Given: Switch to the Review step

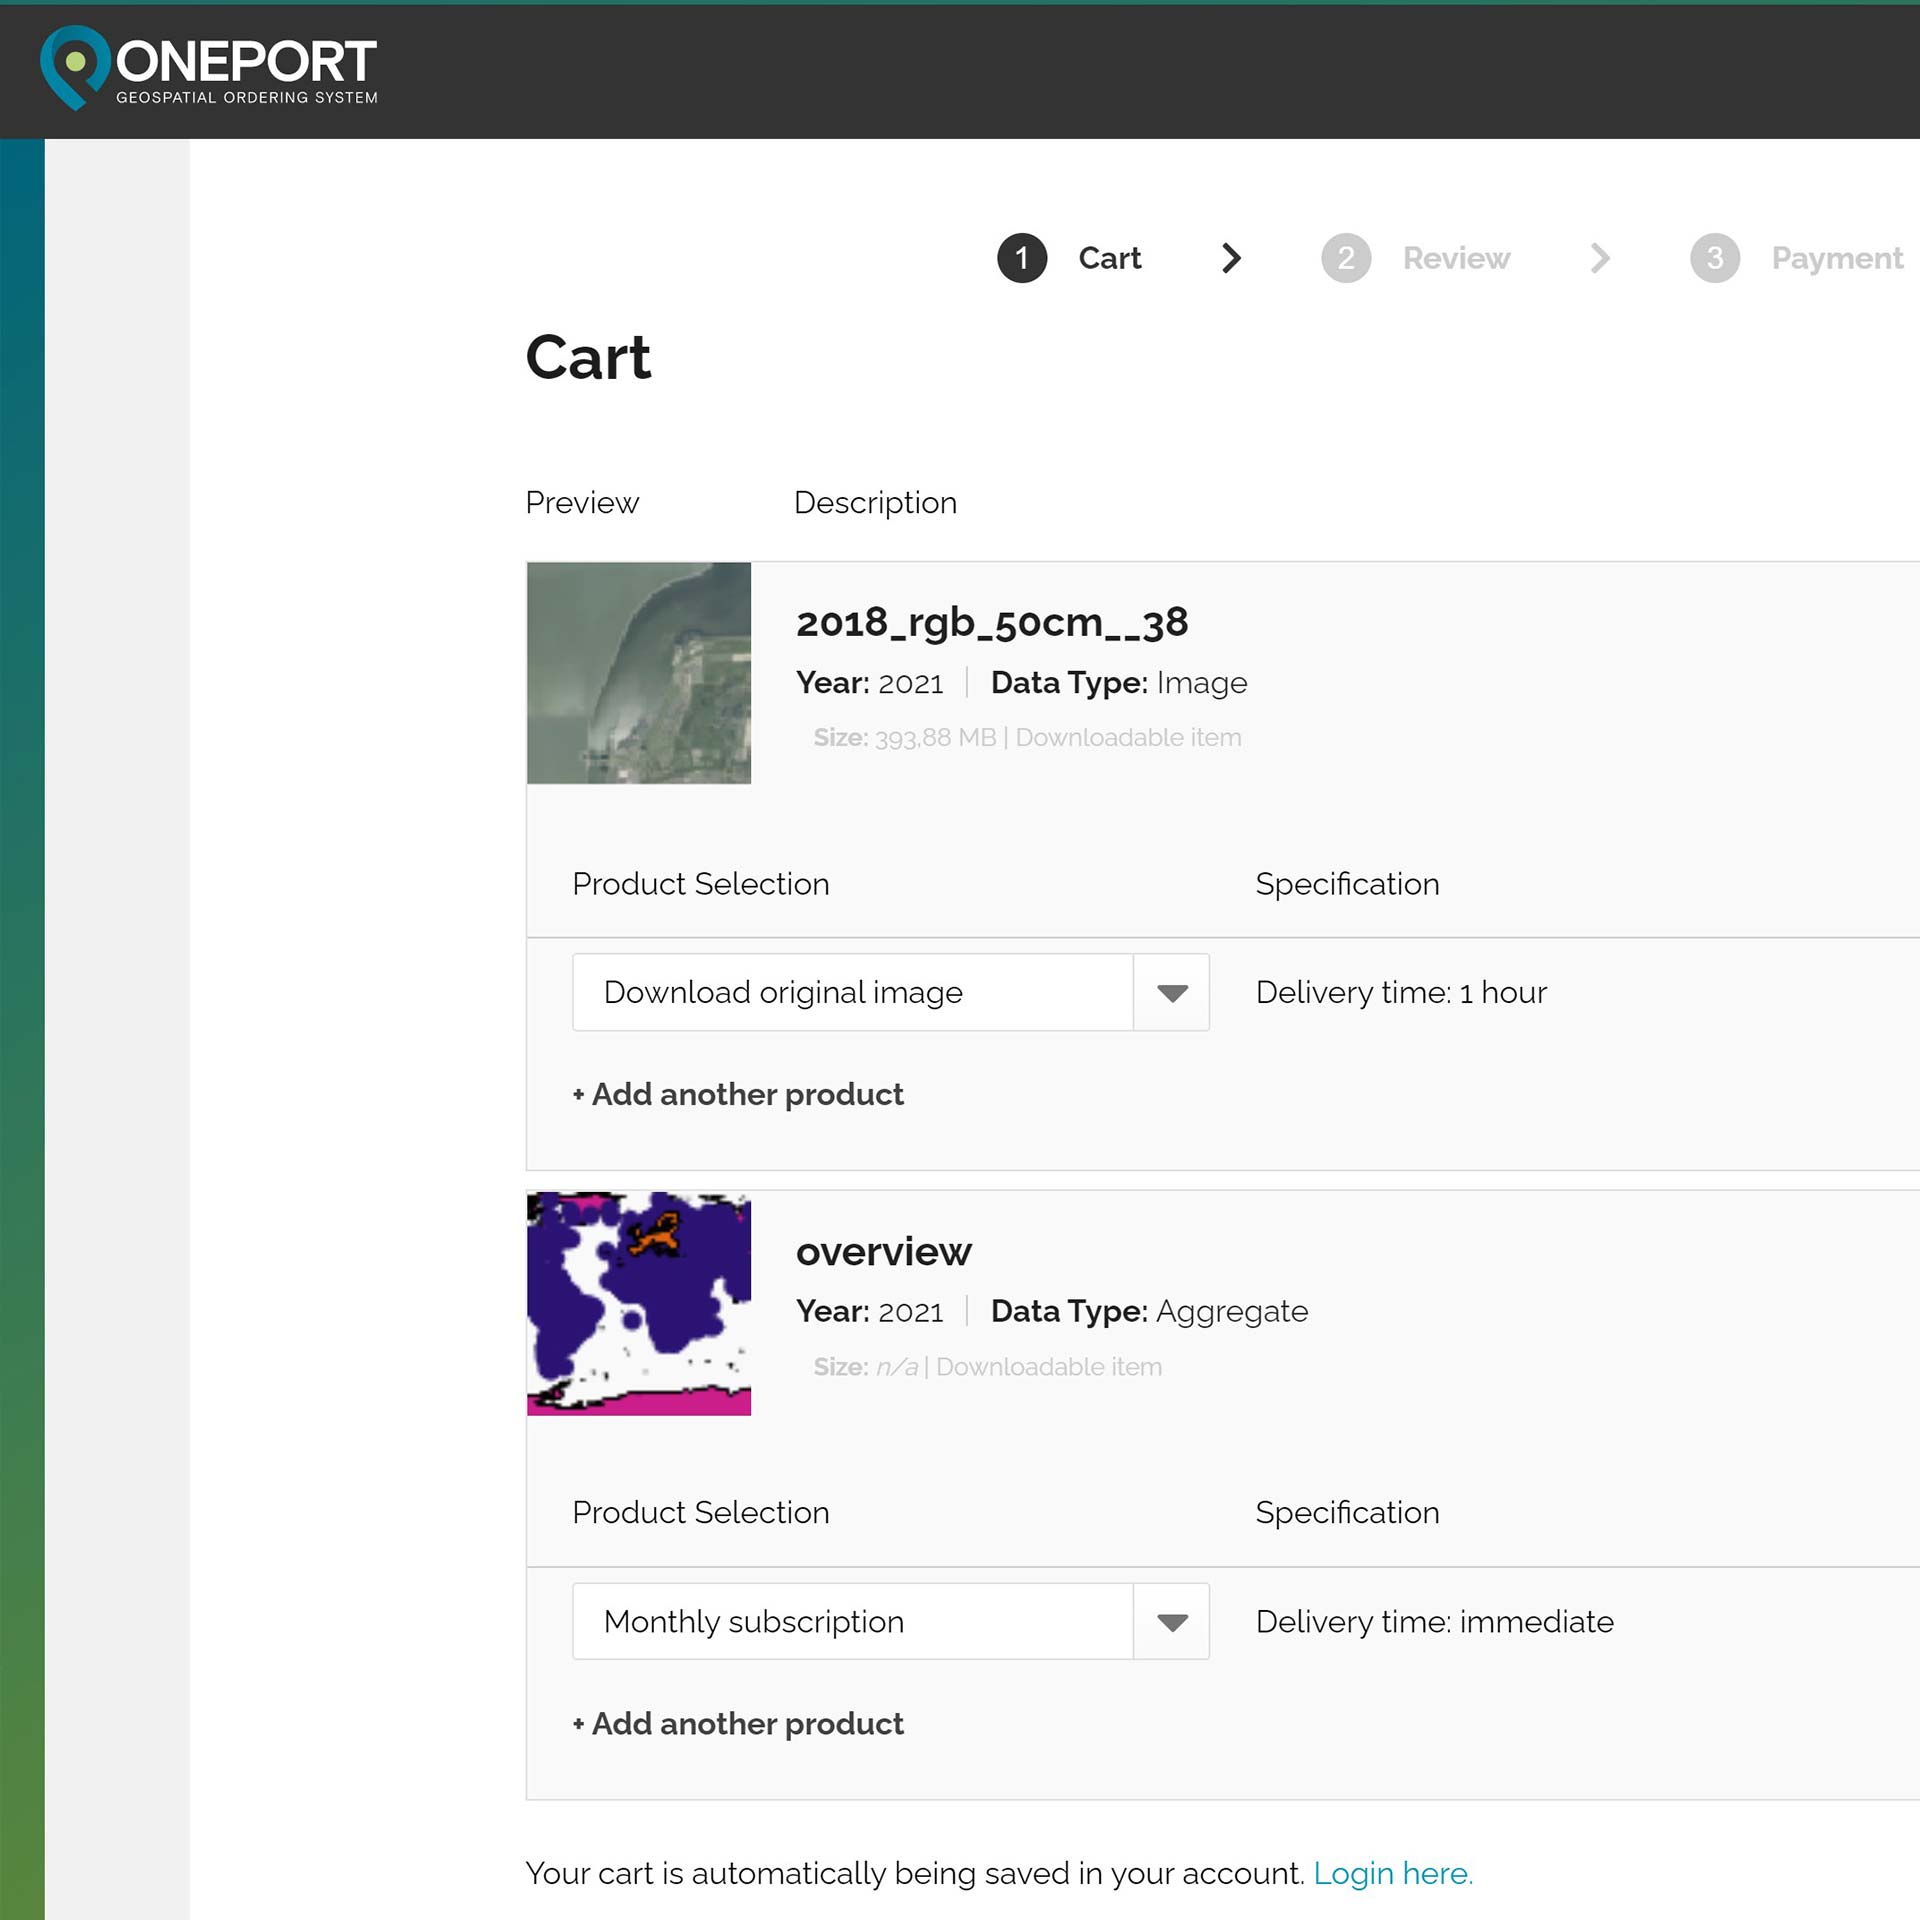Looking at the screenshot, I should (x=1456, y=258).
